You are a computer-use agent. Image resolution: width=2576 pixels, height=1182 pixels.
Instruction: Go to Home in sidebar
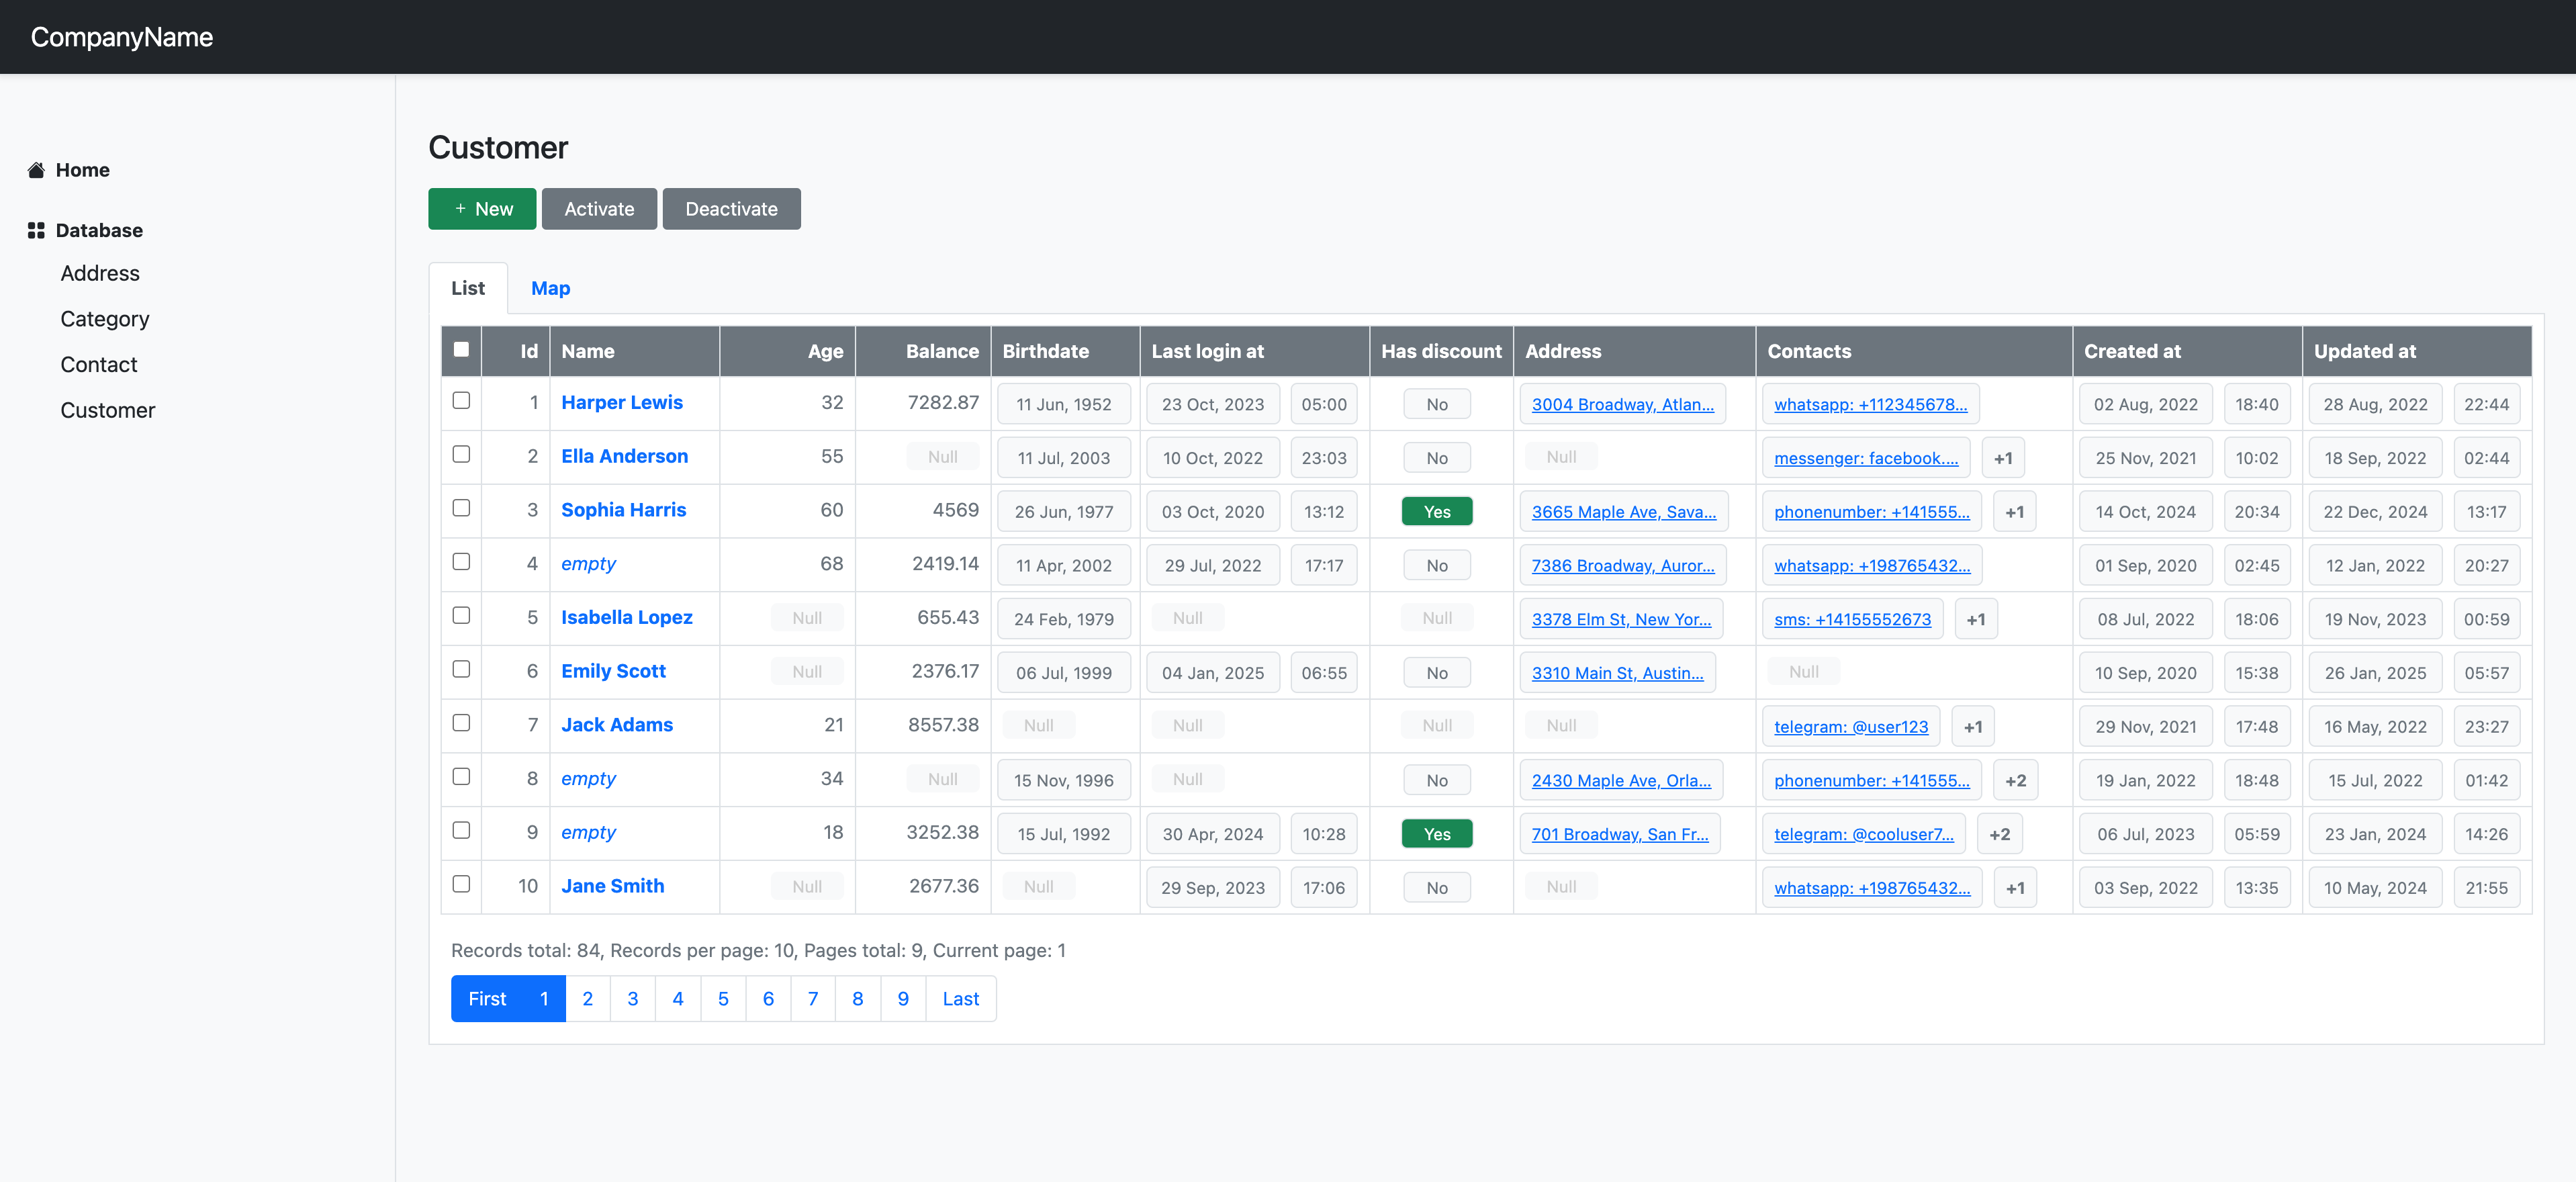tap(82, 170)
